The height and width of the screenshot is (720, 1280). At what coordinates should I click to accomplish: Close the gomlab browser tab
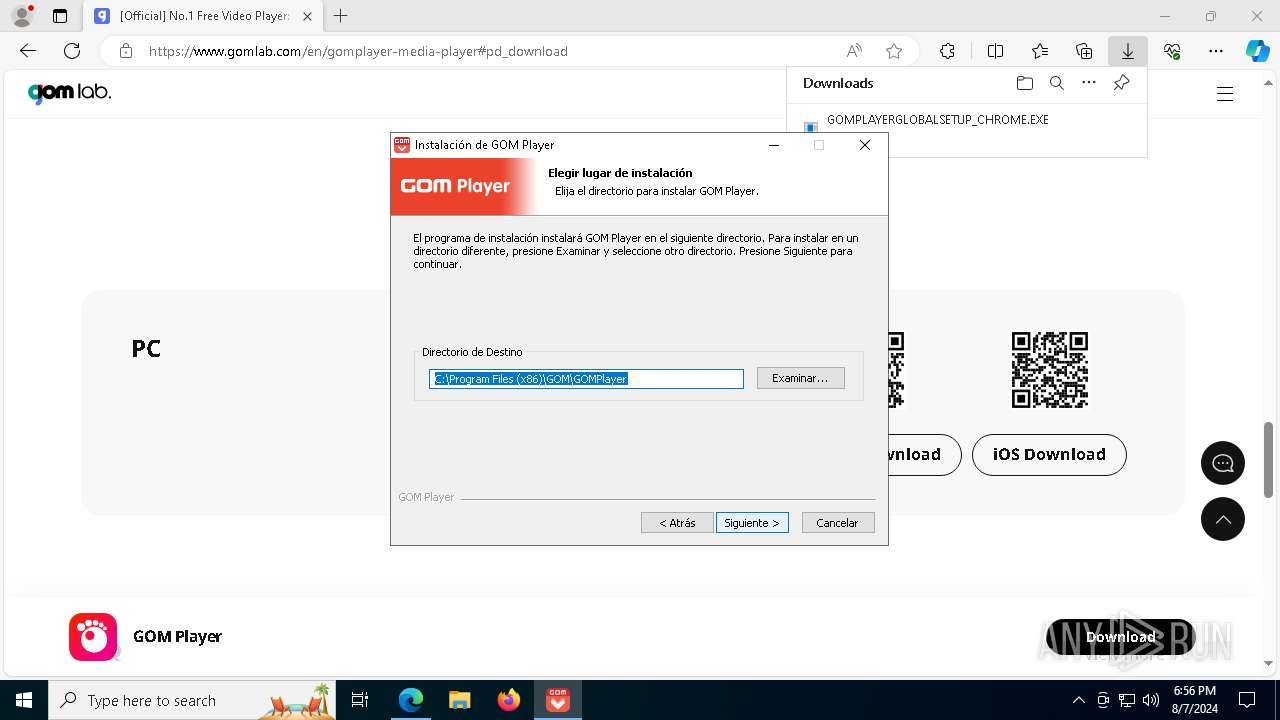click(307, 16)
